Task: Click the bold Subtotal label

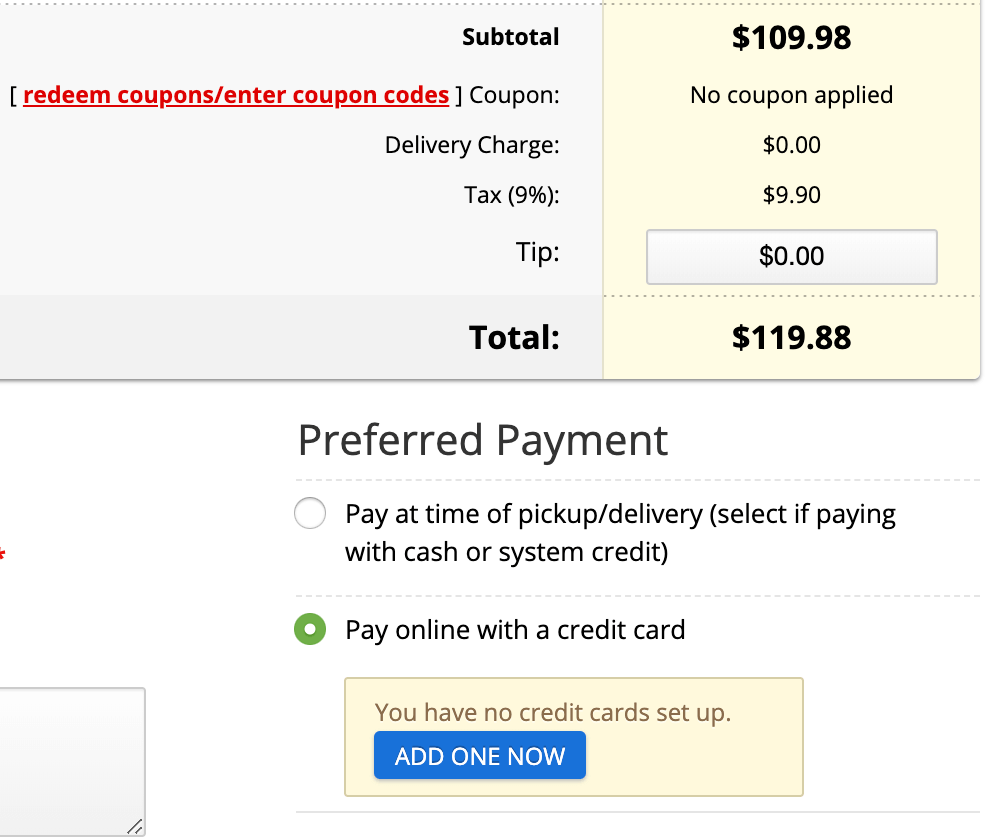Action: tap(510, 38)
